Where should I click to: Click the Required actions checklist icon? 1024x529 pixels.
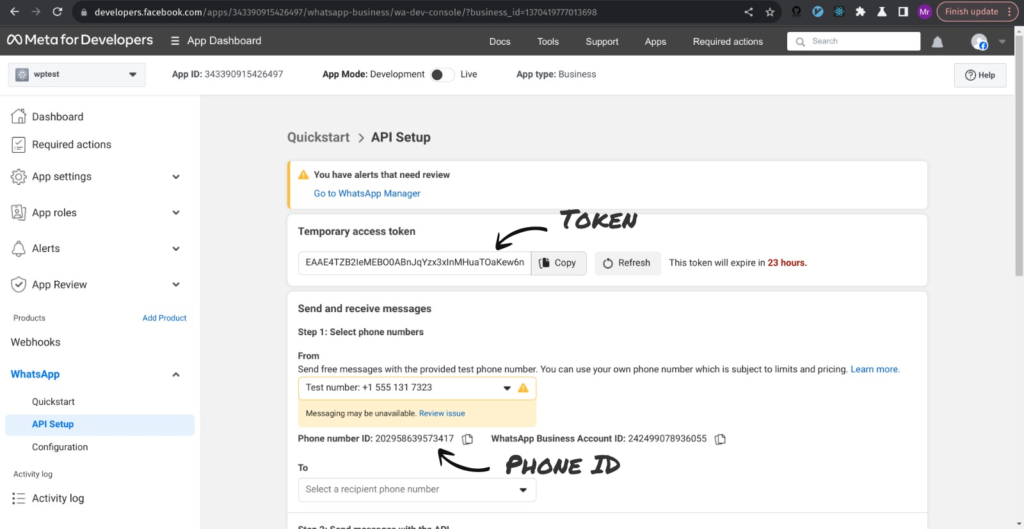pyautogui.click(x=19, y=144)
